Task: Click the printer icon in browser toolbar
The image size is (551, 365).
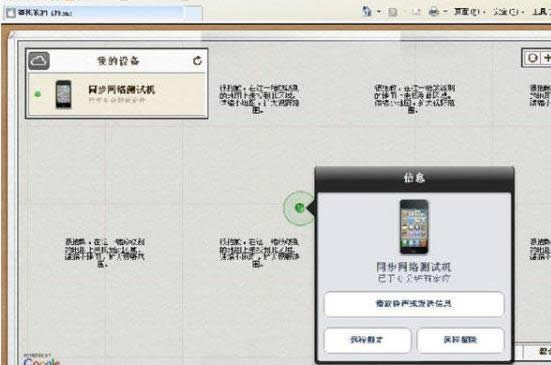Action: [x=434, y=12]
